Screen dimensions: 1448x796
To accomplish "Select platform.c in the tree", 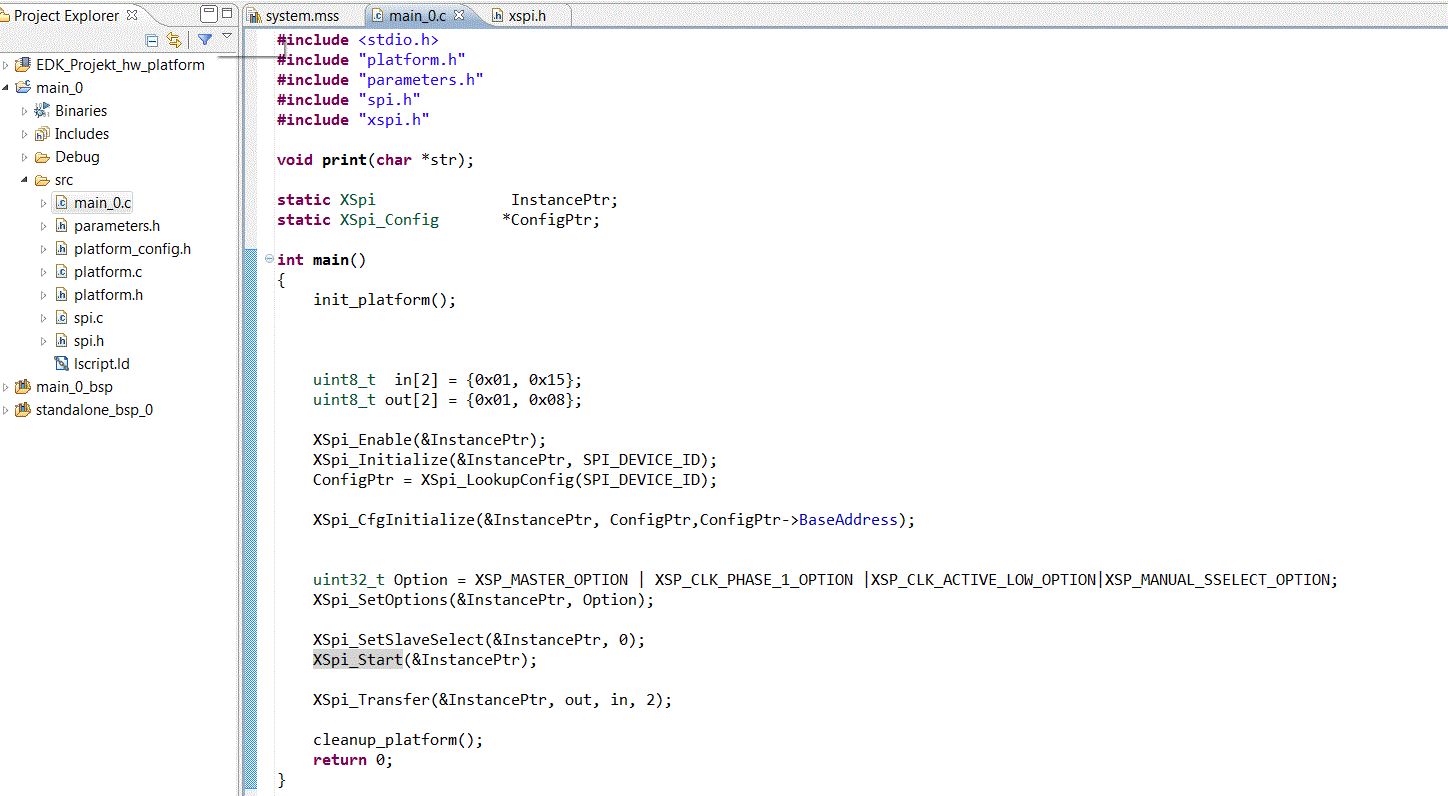I will pyautogui.click(x=108, y=272).
